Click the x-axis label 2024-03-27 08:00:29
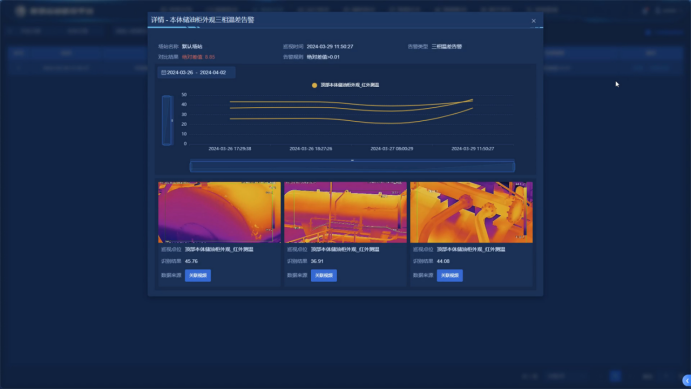Viewport: 692px width, 389px height. [391, 149]
